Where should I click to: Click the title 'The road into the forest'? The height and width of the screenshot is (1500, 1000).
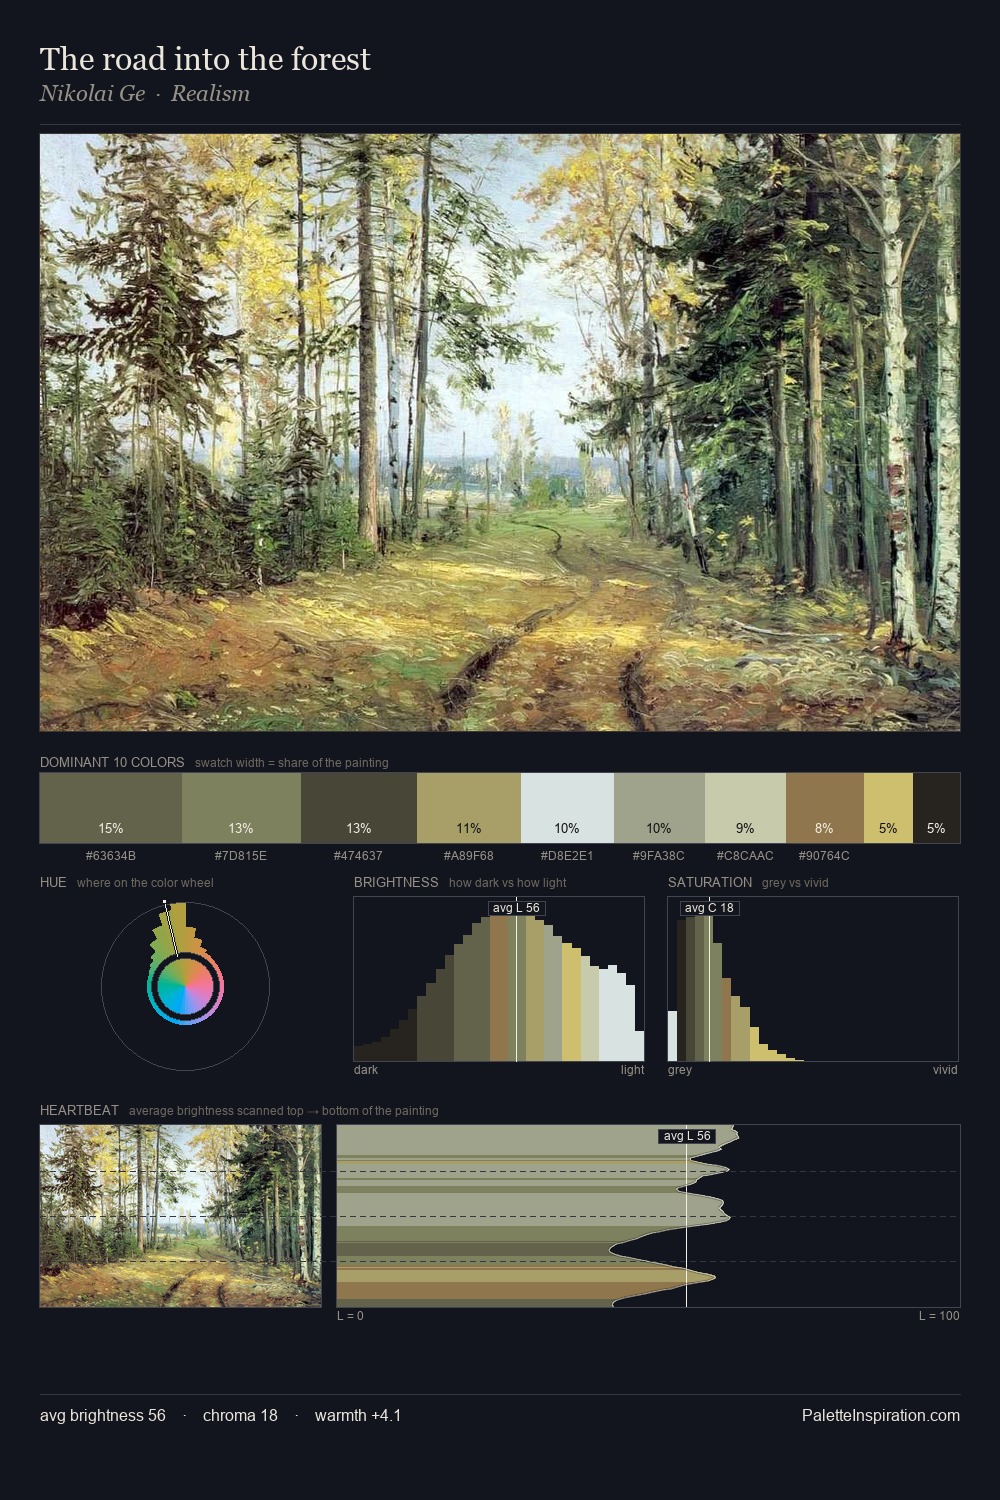point(205,59)
